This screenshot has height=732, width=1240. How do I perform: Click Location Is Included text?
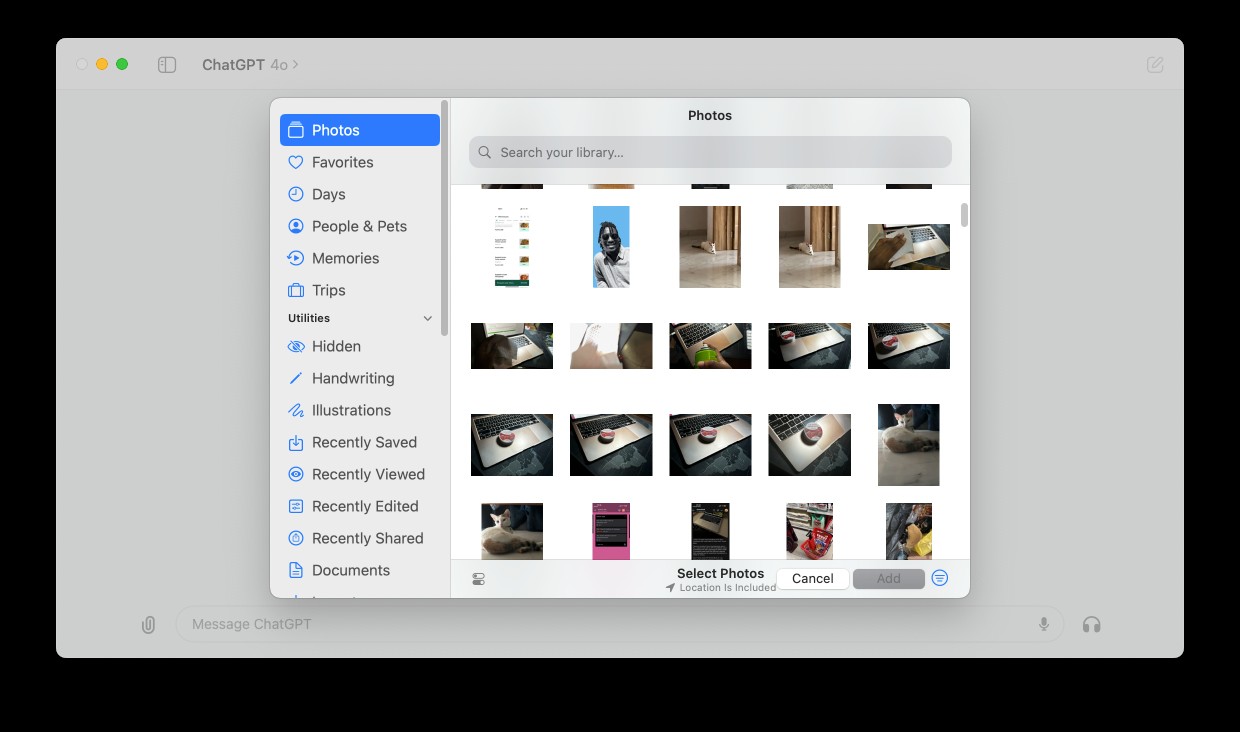(x=728, y=588)
